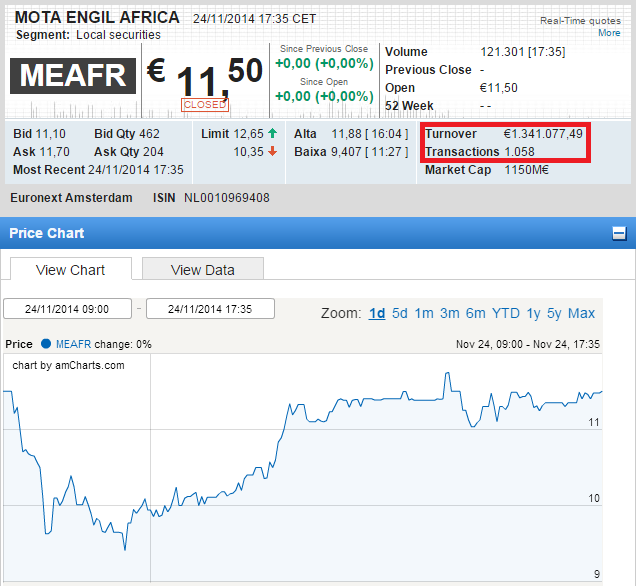Select 1y zoom range
642x586 pixels.
pyautogui.click(x=533, y=313)
